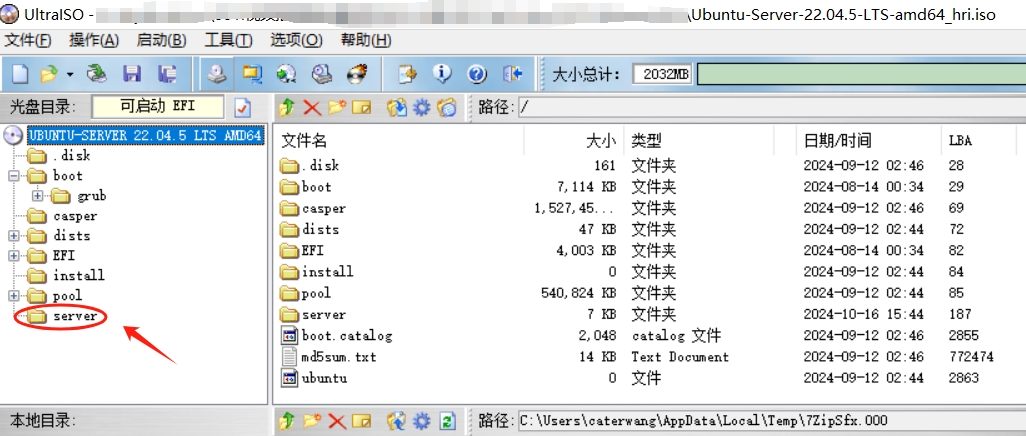The width and height of the screenshot is (1026, 436).
Task: Exit UltraISO using door icon
Action: point(512,74)
